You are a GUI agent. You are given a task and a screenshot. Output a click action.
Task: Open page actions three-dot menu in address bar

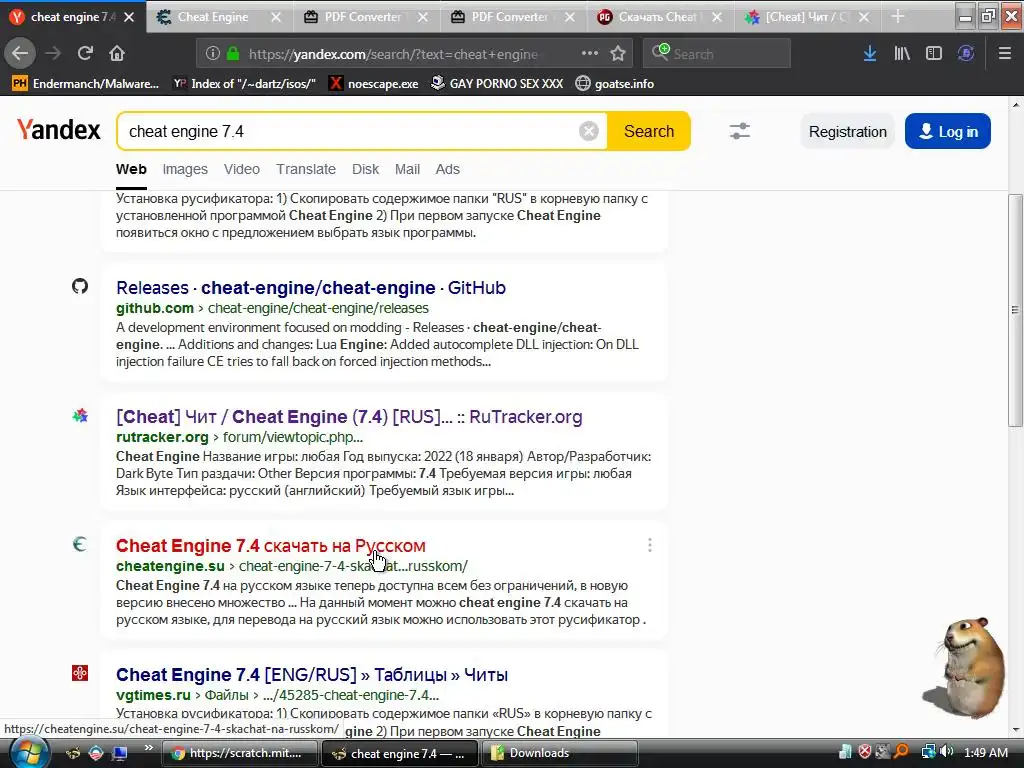(589, 53)
